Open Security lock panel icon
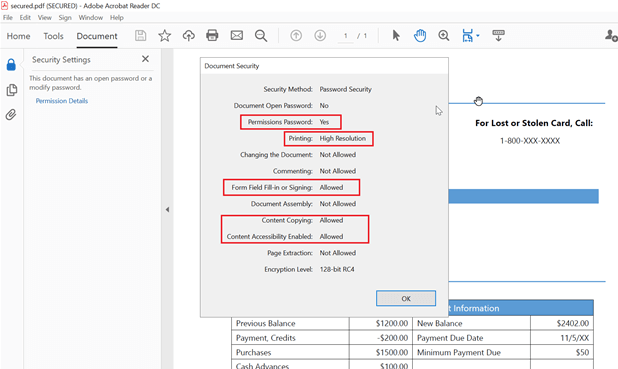The image size is (618, 369). (11, 65)
